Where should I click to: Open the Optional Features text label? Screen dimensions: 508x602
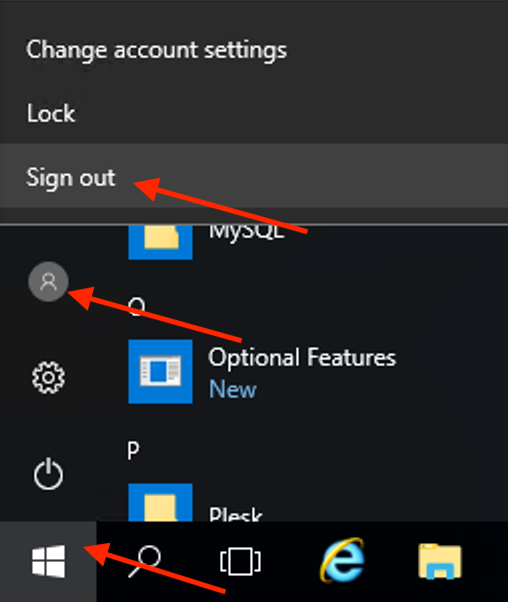(x=302, y=358)
